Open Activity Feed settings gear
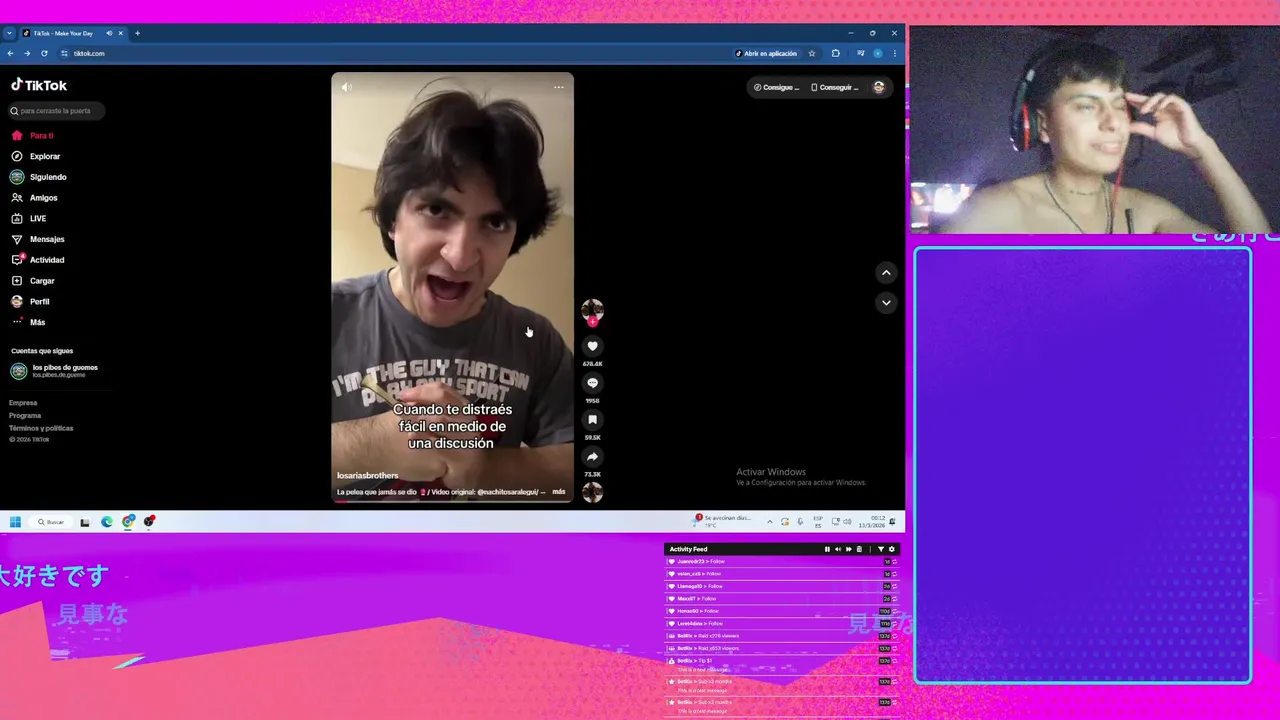 pos(892,549)
